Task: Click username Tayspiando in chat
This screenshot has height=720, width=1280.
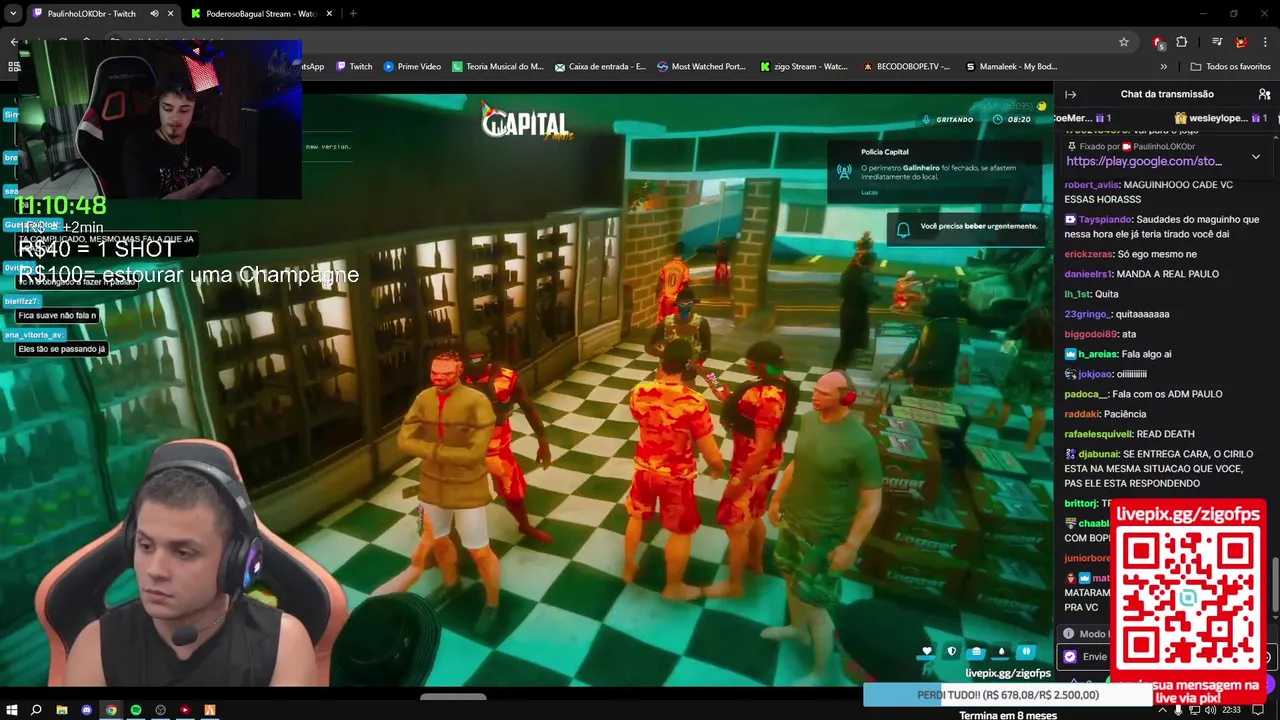Action: click(x=1105, y=219)
